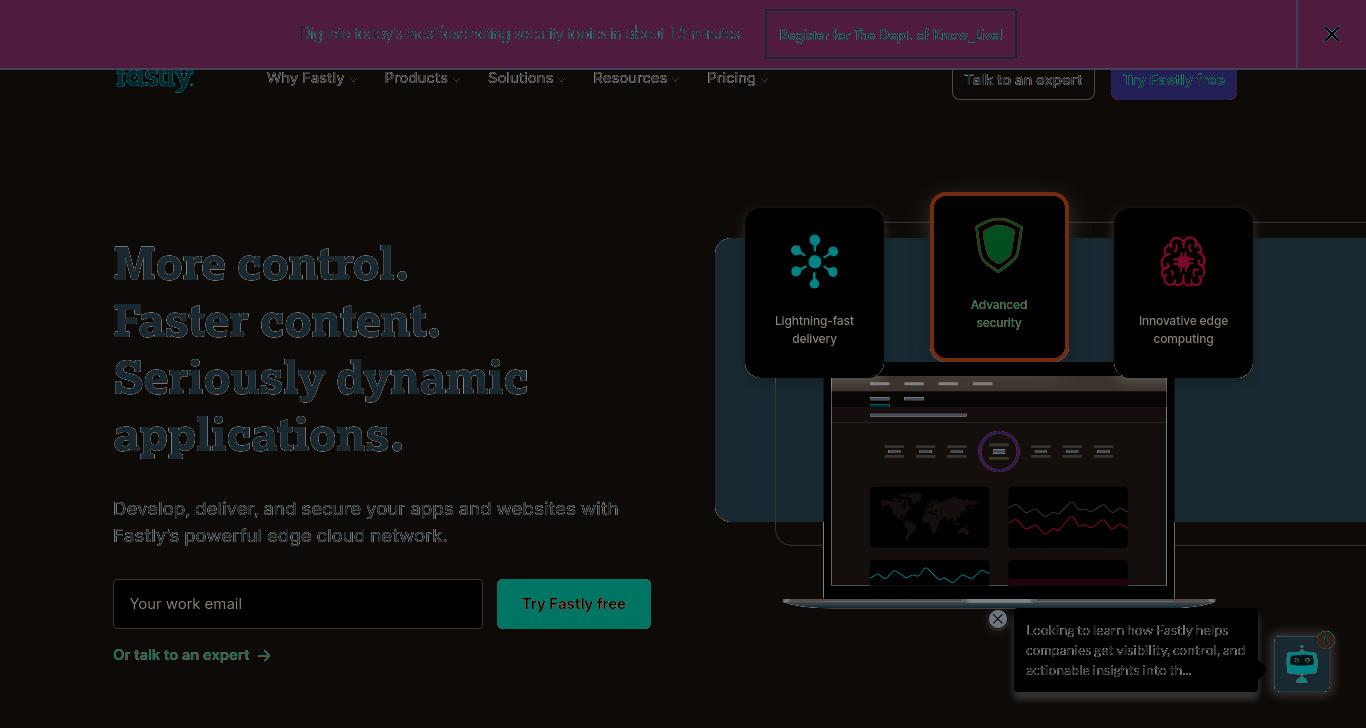The image size is (1366, 728).
Task: Click Talk to an expert button
Action: 1023,80
